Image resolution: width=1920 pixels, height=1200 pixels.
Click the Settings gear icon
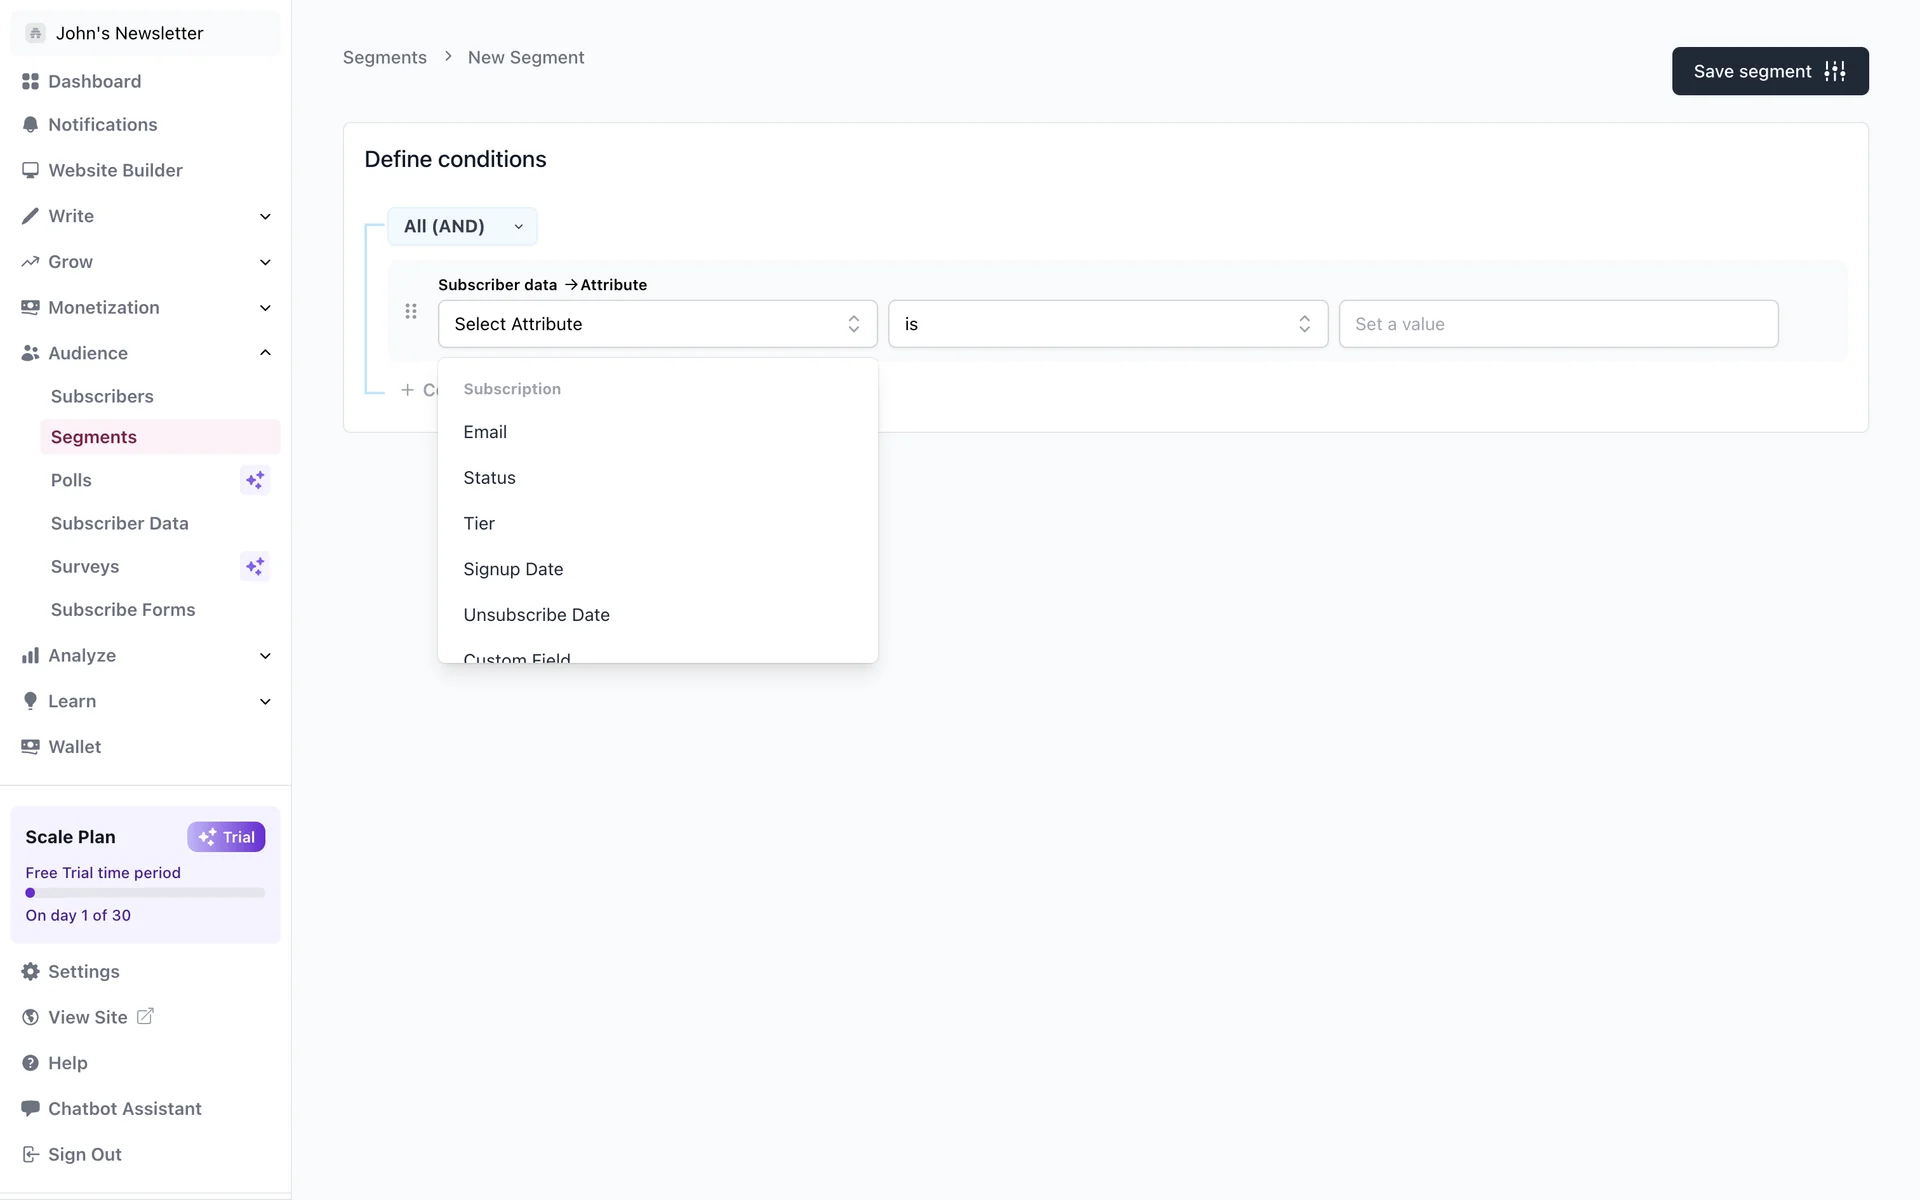coord(30,972)
